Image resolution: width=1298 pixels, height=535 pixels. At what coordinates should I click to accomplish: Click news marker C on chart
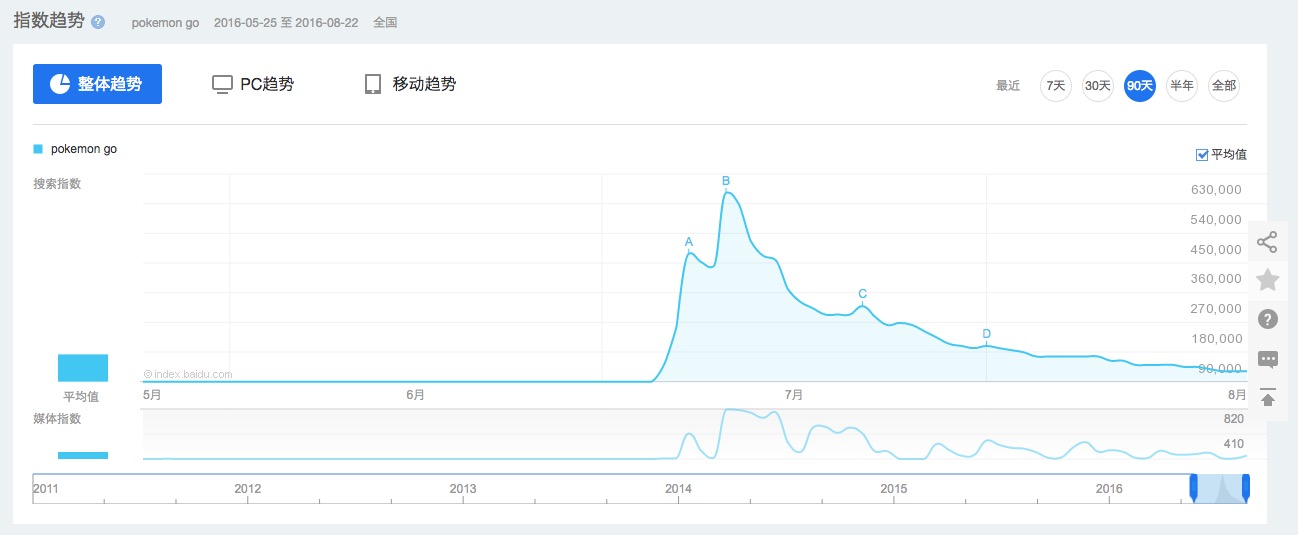click(x=862, y=294)
